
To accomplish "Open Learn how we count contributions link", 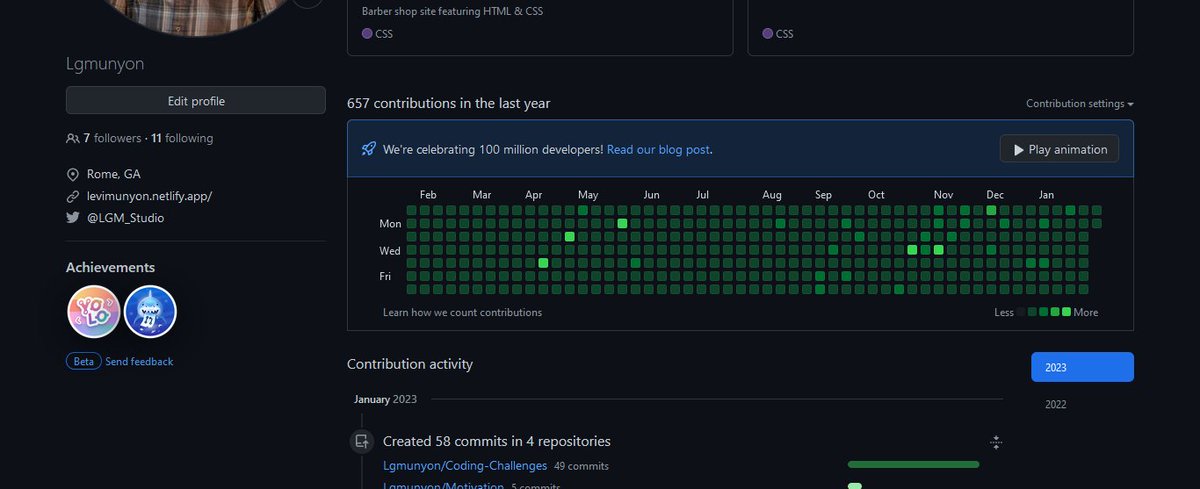I will coord(462,312).
